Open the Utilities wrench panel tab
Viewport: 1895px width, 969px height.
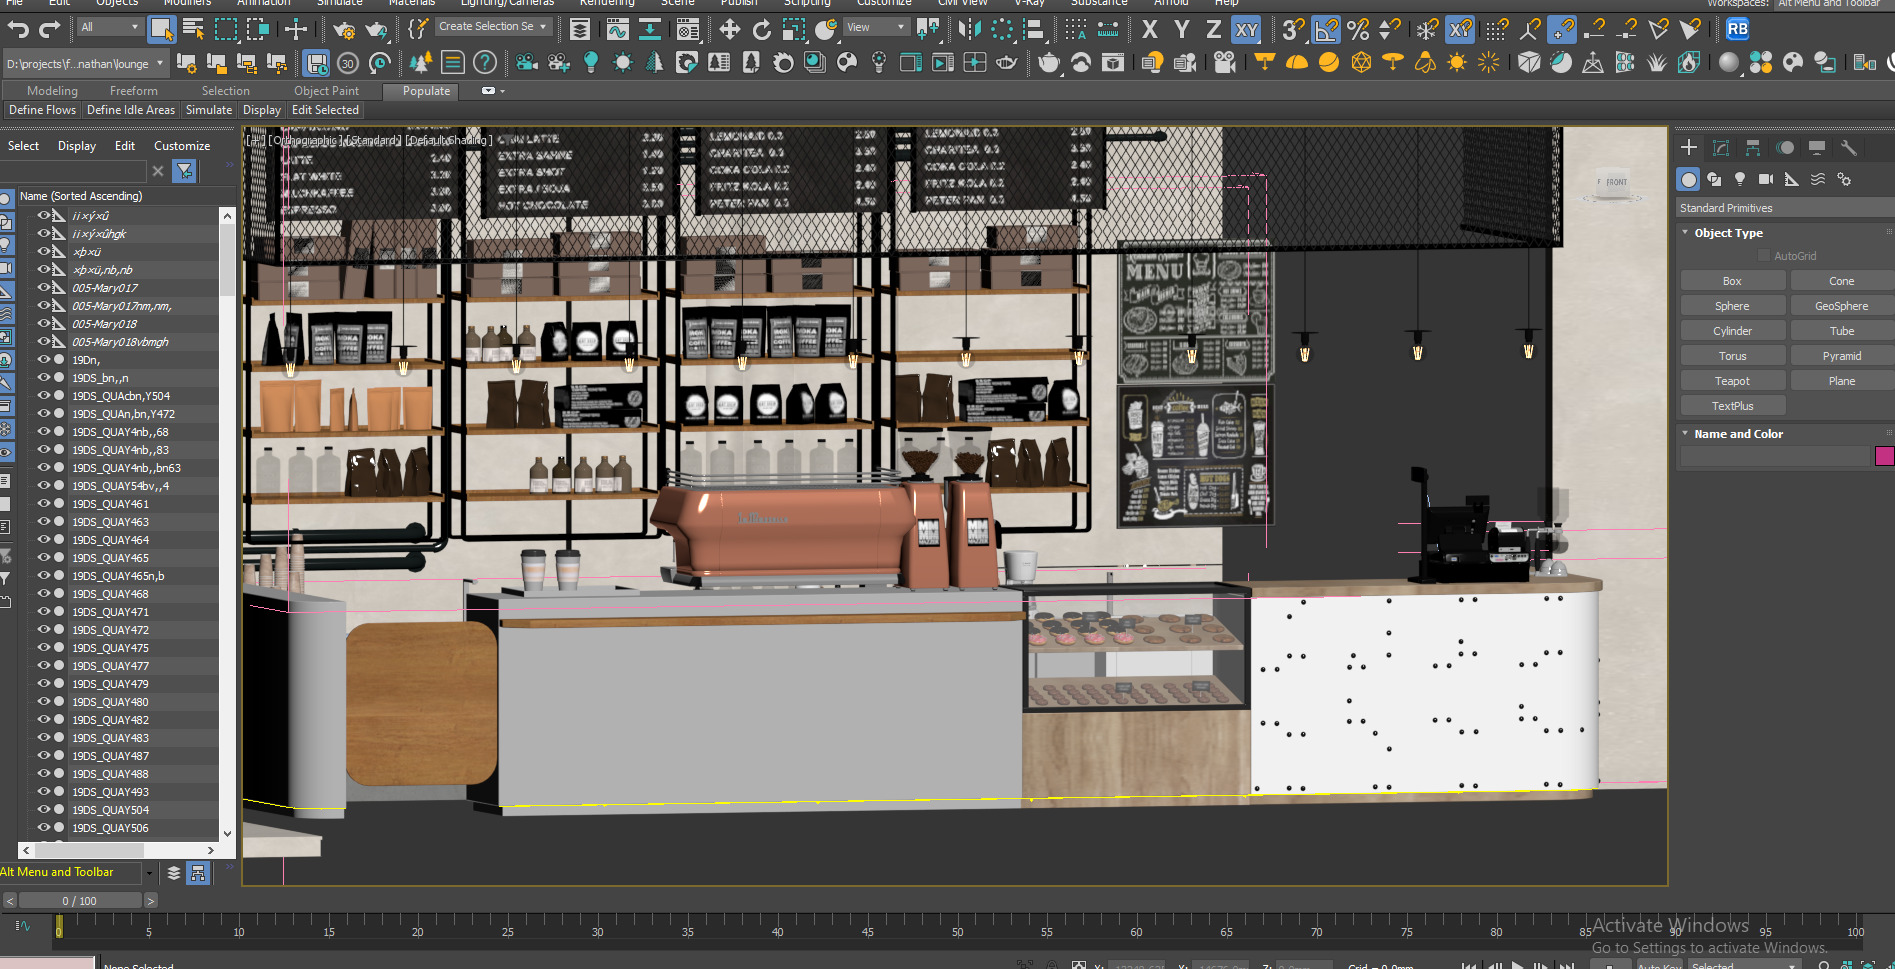coord(1849,148)
